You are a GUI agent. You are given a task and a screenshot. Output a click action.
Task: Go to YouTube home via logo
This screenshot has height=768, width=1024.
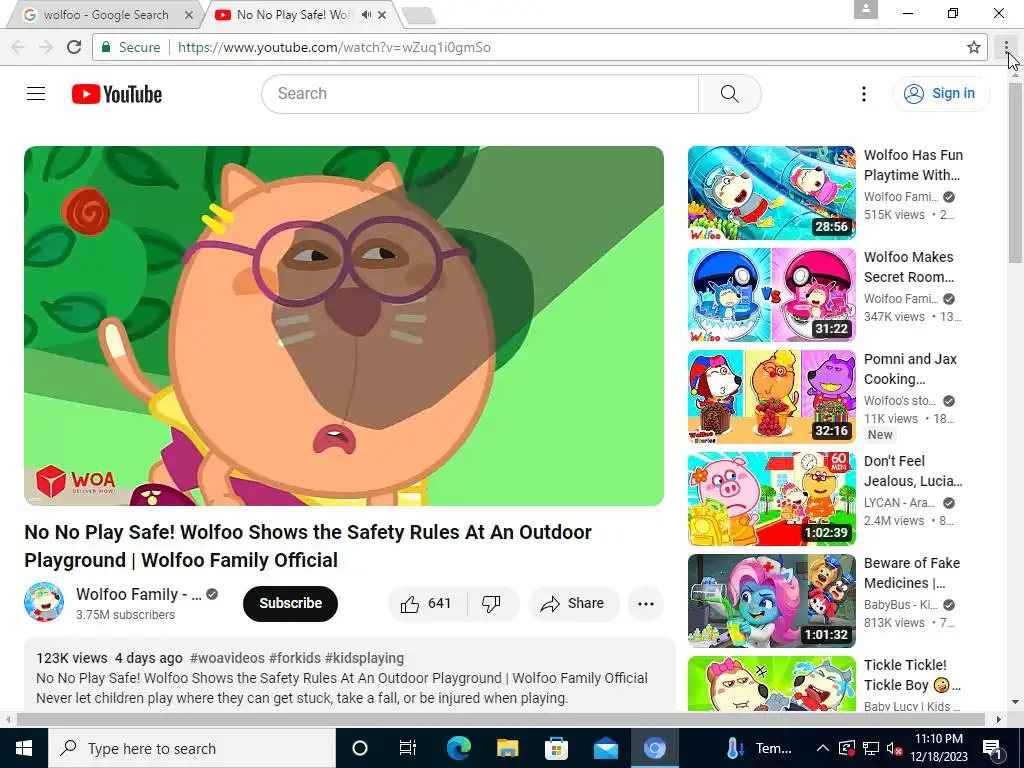click(117, 94)
